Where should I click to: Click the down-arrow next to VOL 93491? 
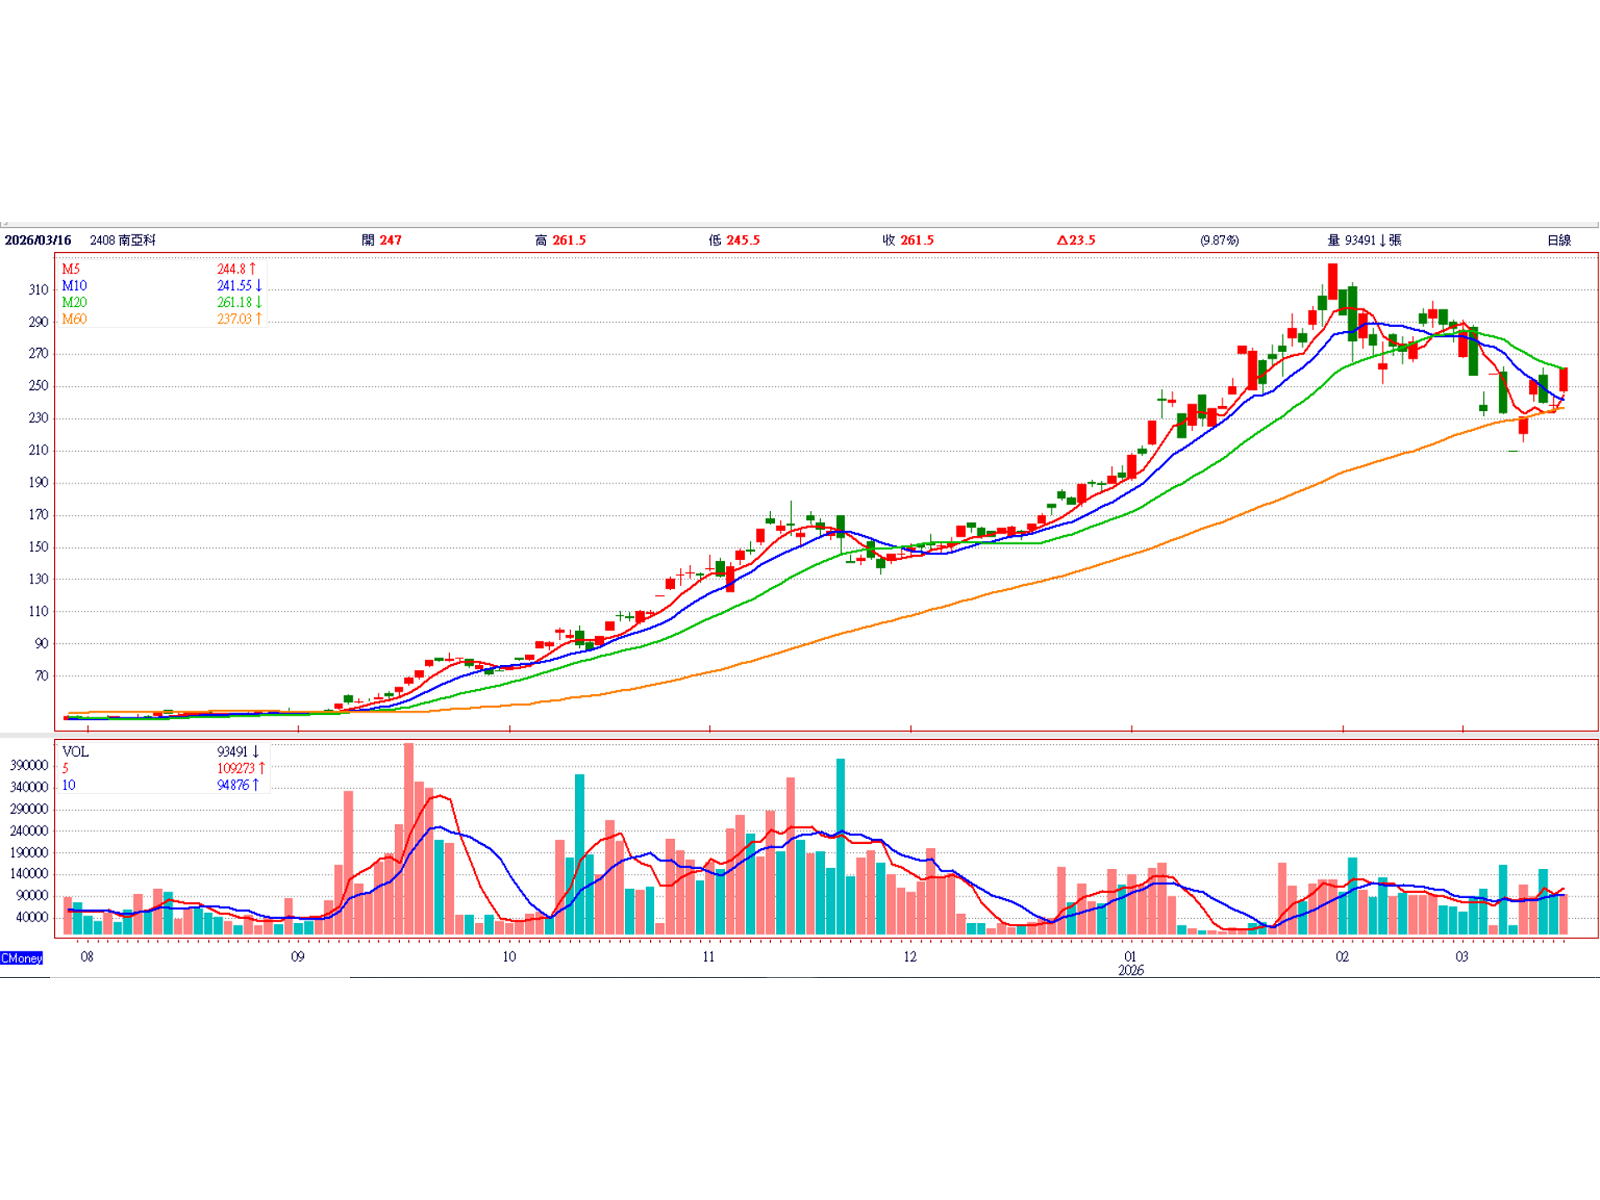click(256, 752)
